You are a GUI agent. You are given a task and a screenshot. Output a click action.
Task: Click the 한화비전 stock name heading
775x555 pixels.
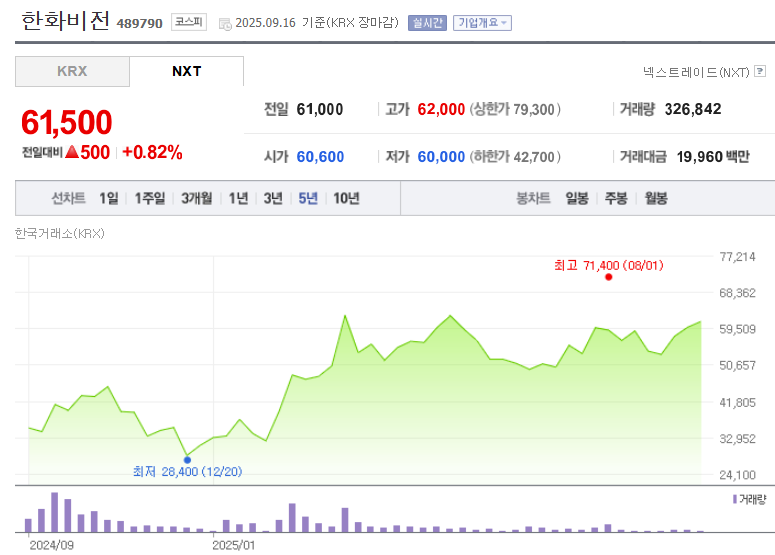(x=65, y=21)
